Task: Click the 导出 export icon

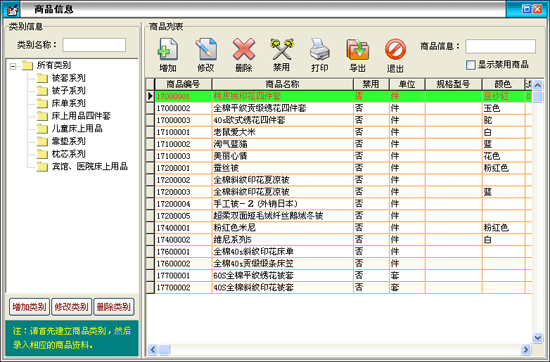Action: point(357,49)
